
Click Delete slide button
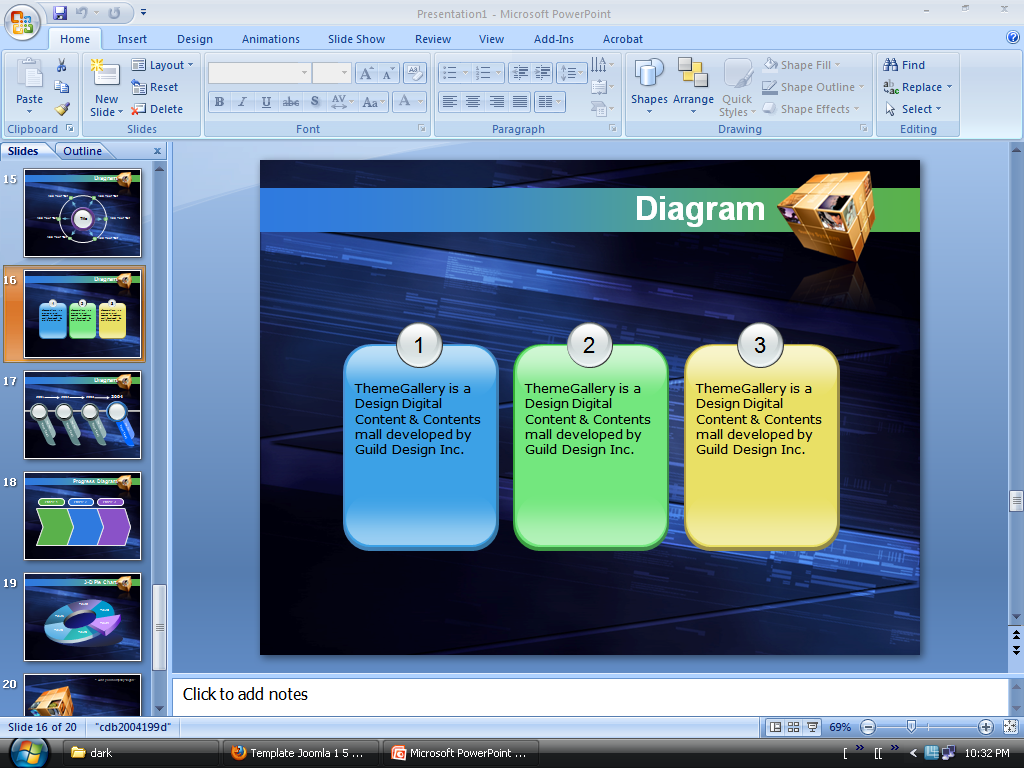(x=157, y=109)
